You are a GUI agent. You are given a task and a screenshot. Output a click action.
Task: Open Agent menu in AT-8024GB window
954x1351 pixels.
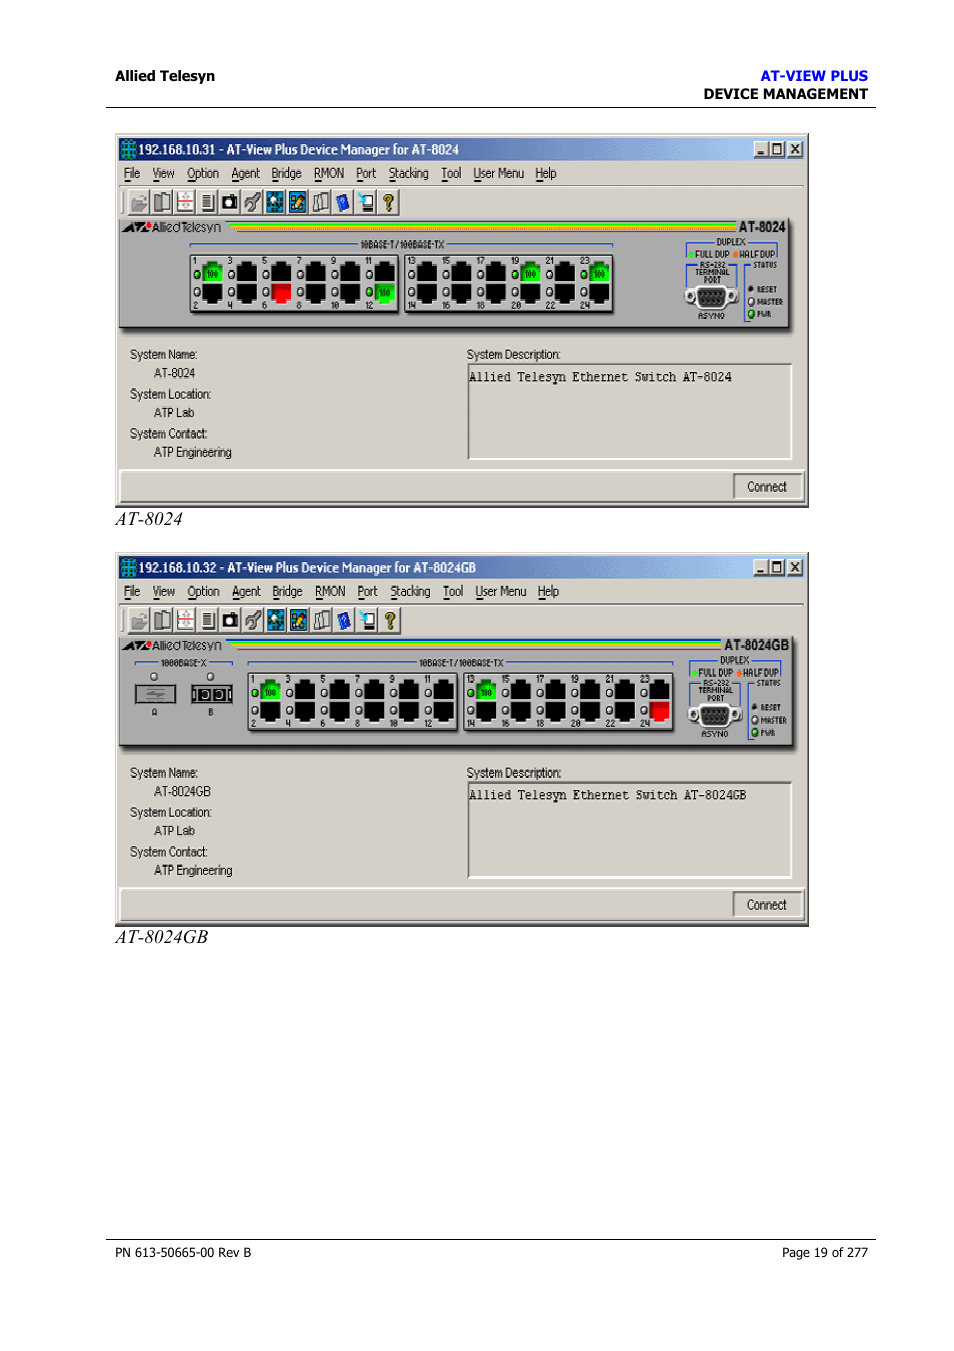pyautogui.click(x=246, y=592)
